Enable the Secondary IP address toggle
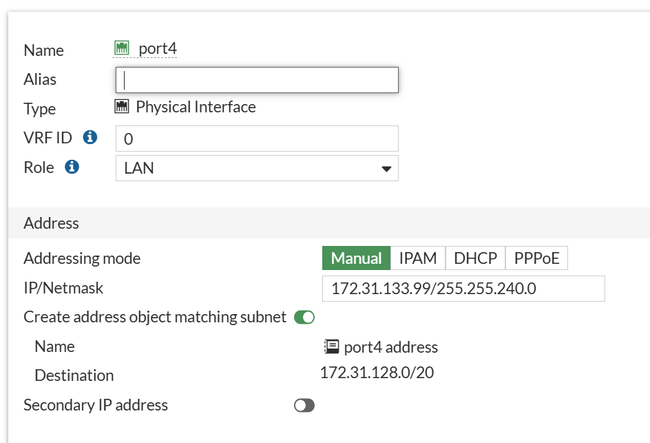650x443 pixels. tap(304, 405)
